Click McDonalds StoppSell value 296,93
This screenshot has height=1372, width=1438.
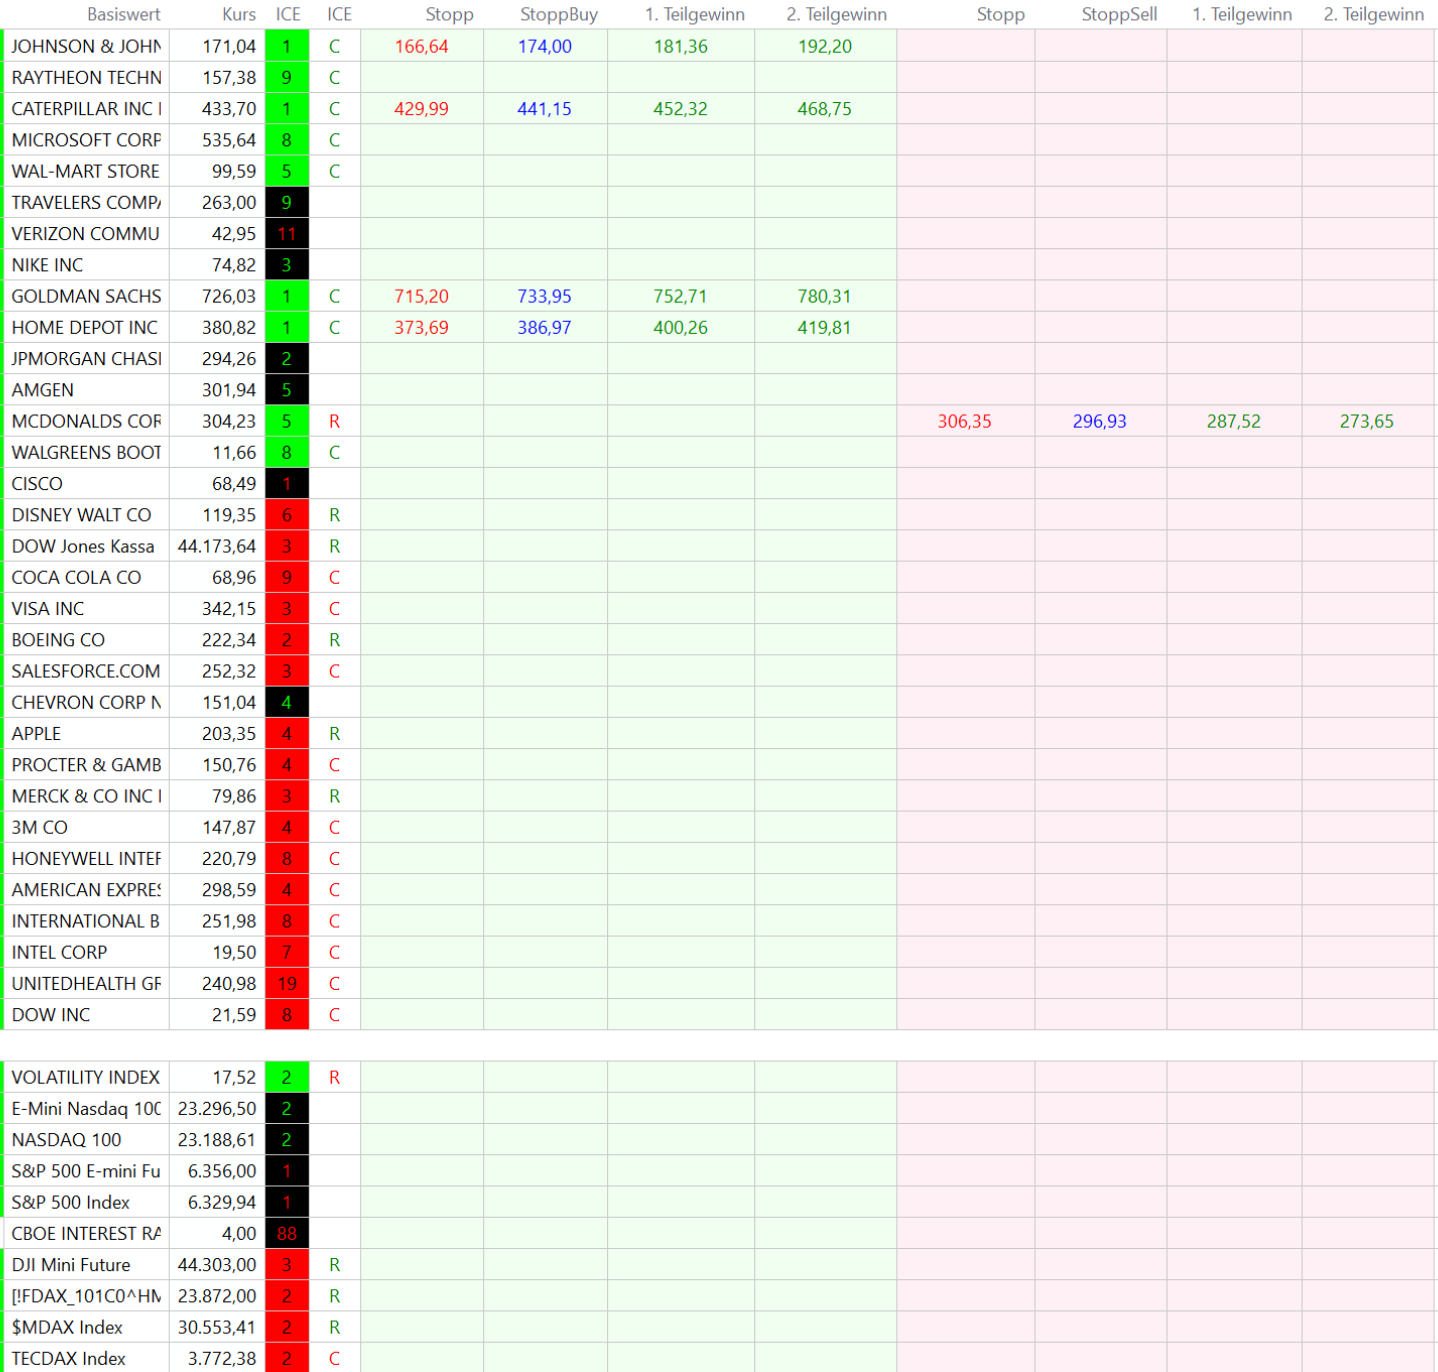tap(1099, 421)
